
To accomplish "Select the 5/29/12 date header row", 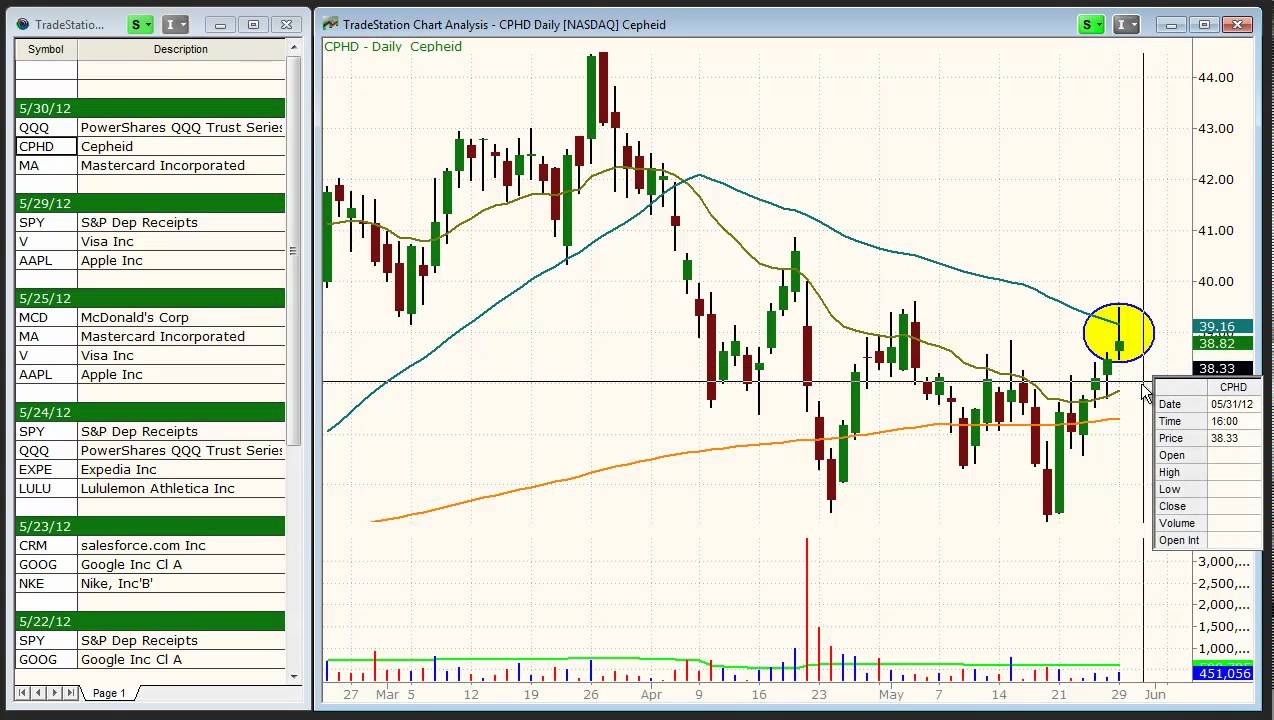I will pyautogui.click(x=150, y=203).
